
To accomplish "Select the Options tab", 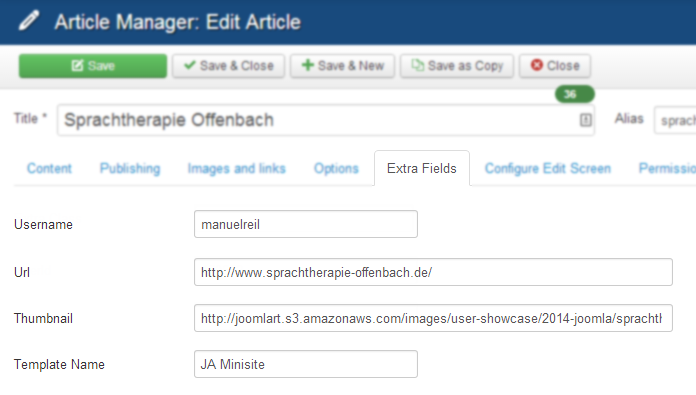I will (336, 168).
